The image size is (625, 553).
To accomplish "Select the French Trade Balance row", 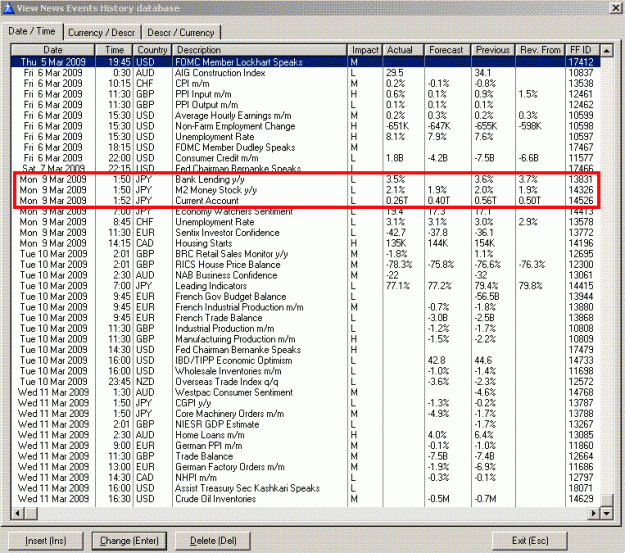I will tap(306, 318).
